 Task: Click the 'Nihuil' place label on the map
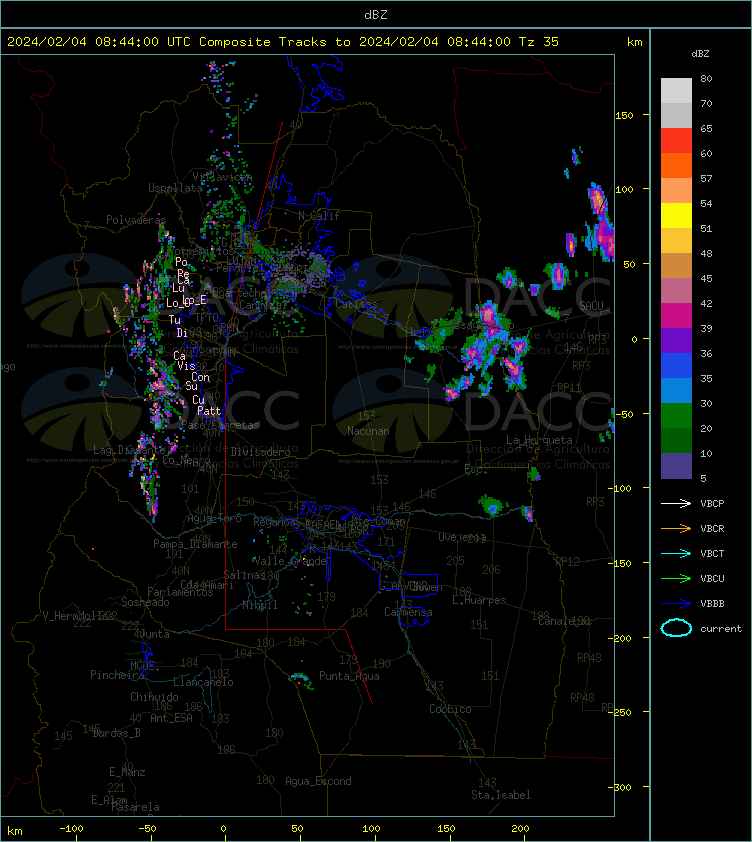click(260, 605)
